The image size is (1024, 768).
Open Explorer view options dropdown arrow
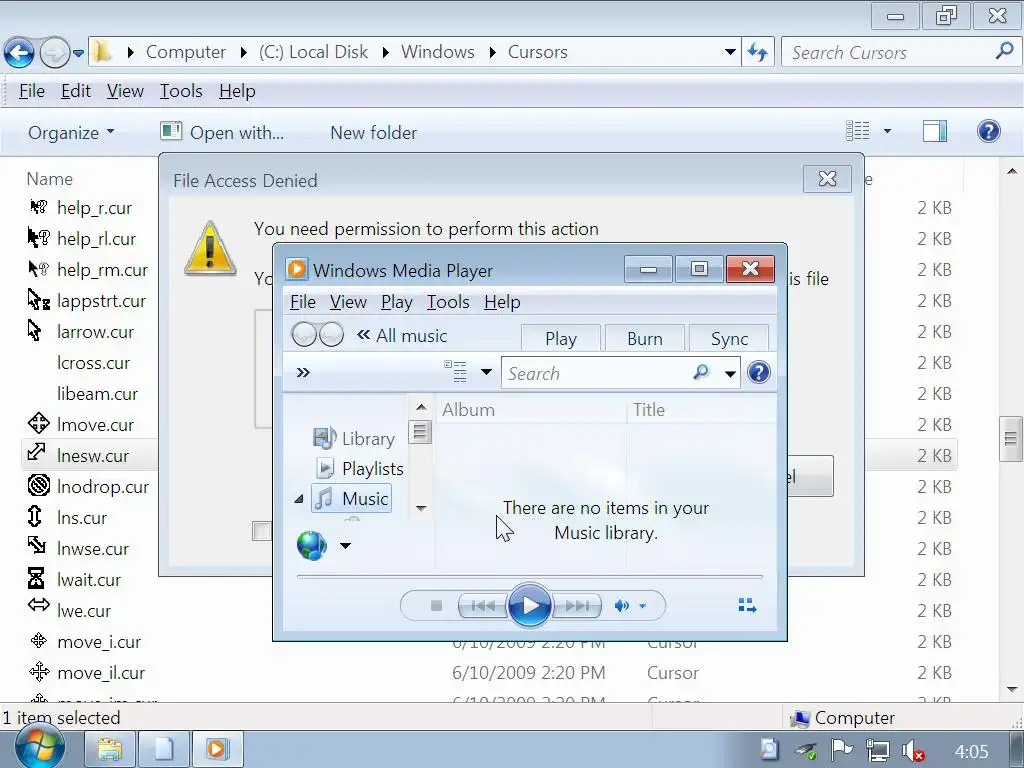coord(887,131)
